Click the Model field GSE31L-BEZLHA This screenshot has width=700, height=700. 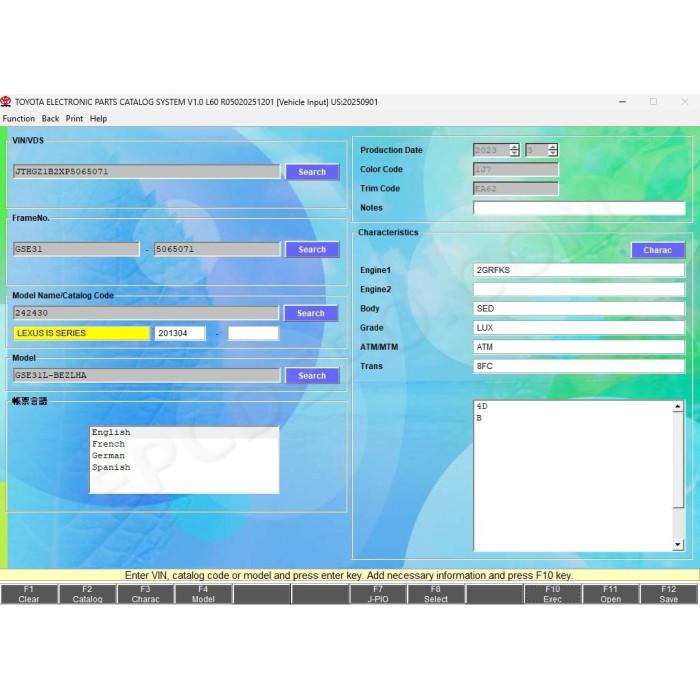(x=146, y=375)
